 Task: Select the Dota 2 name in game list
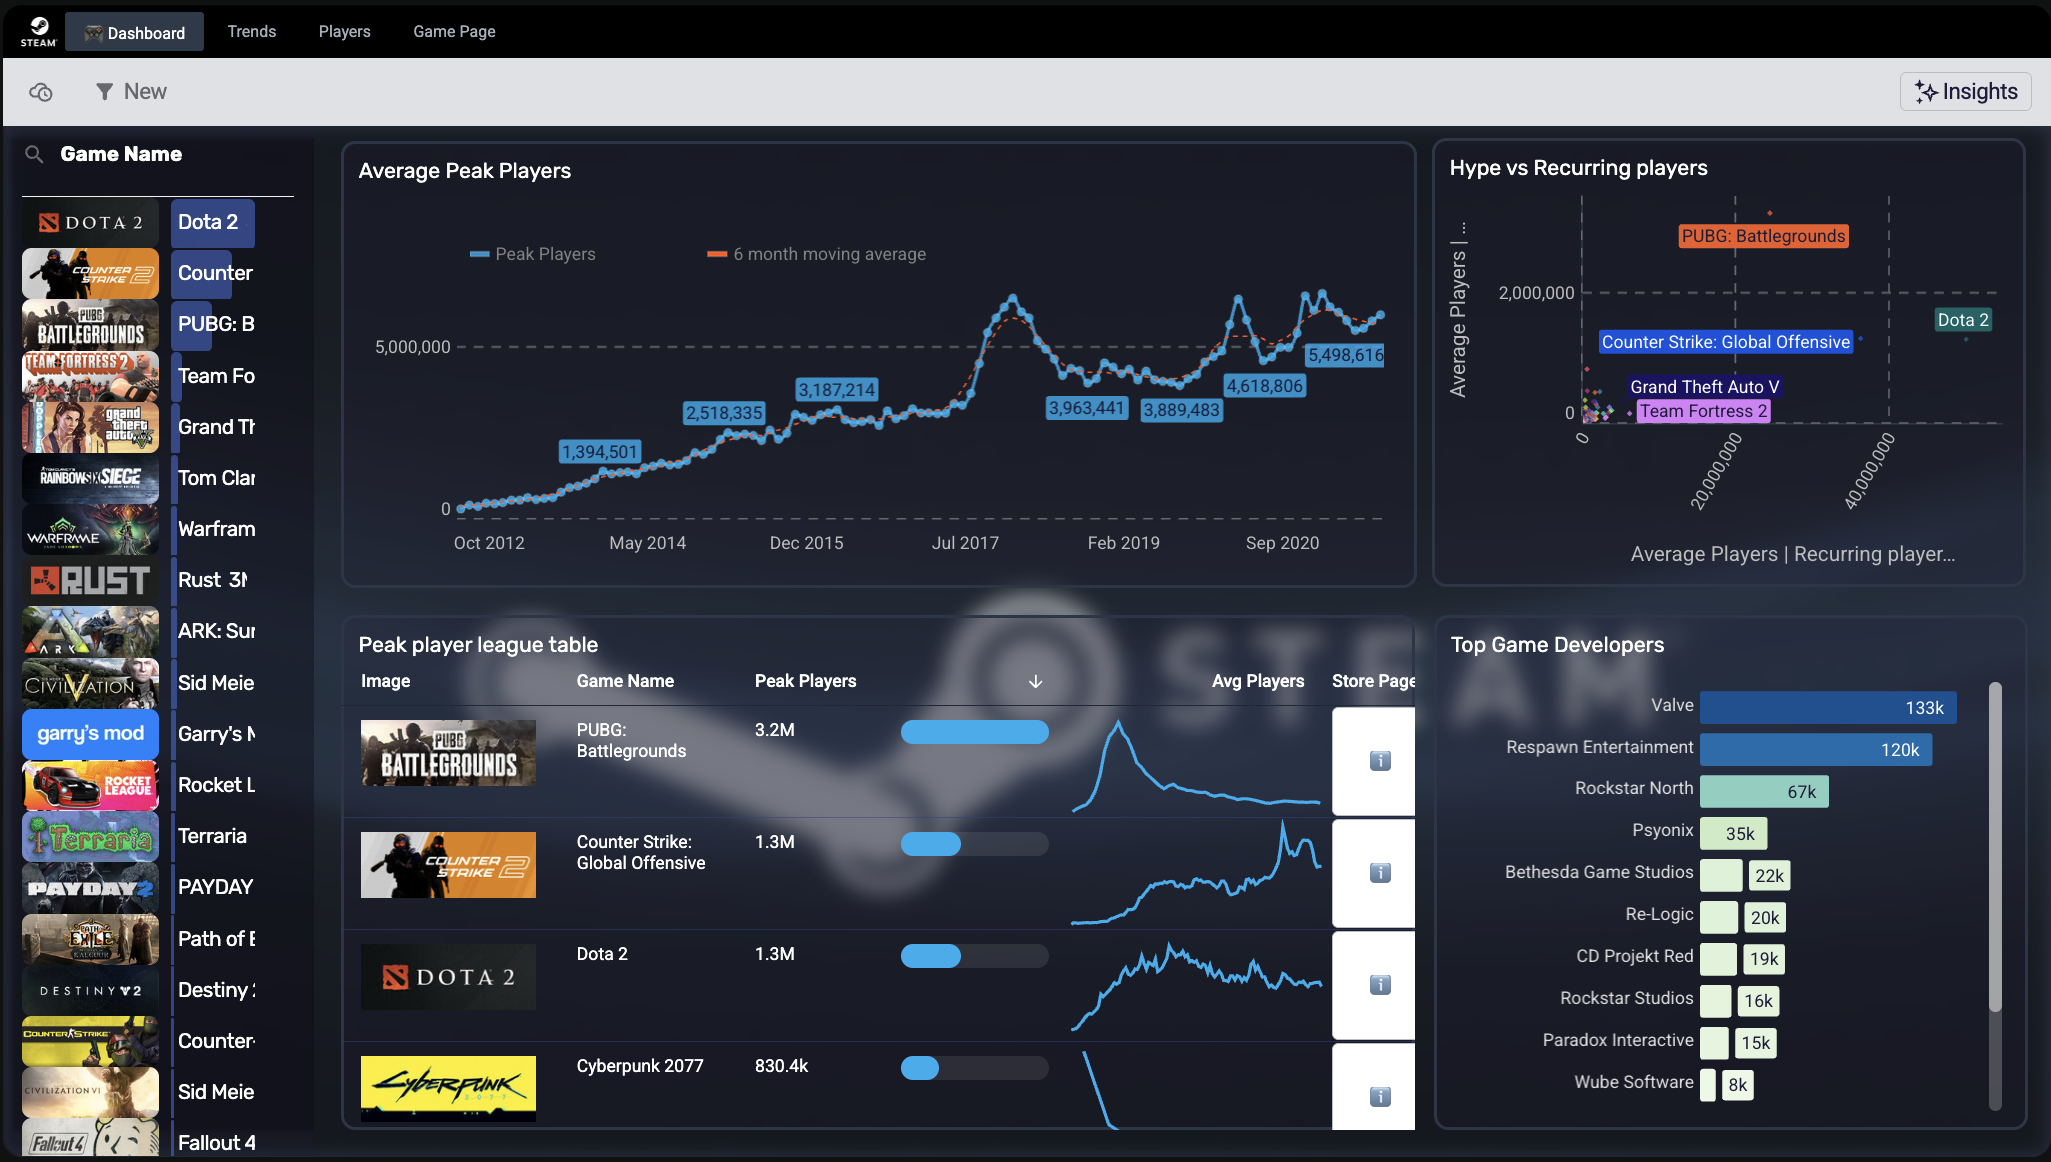[208, 222]
